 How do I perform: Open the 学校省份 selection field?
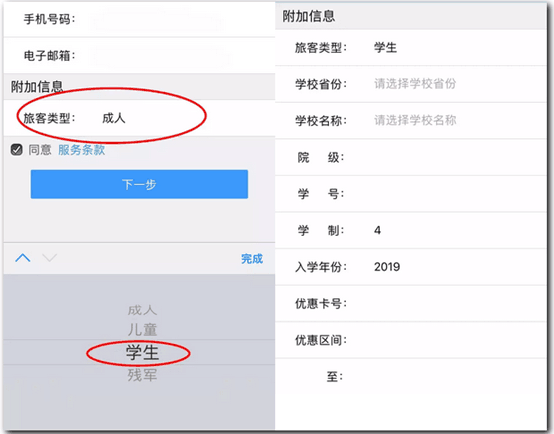[411, 84]
